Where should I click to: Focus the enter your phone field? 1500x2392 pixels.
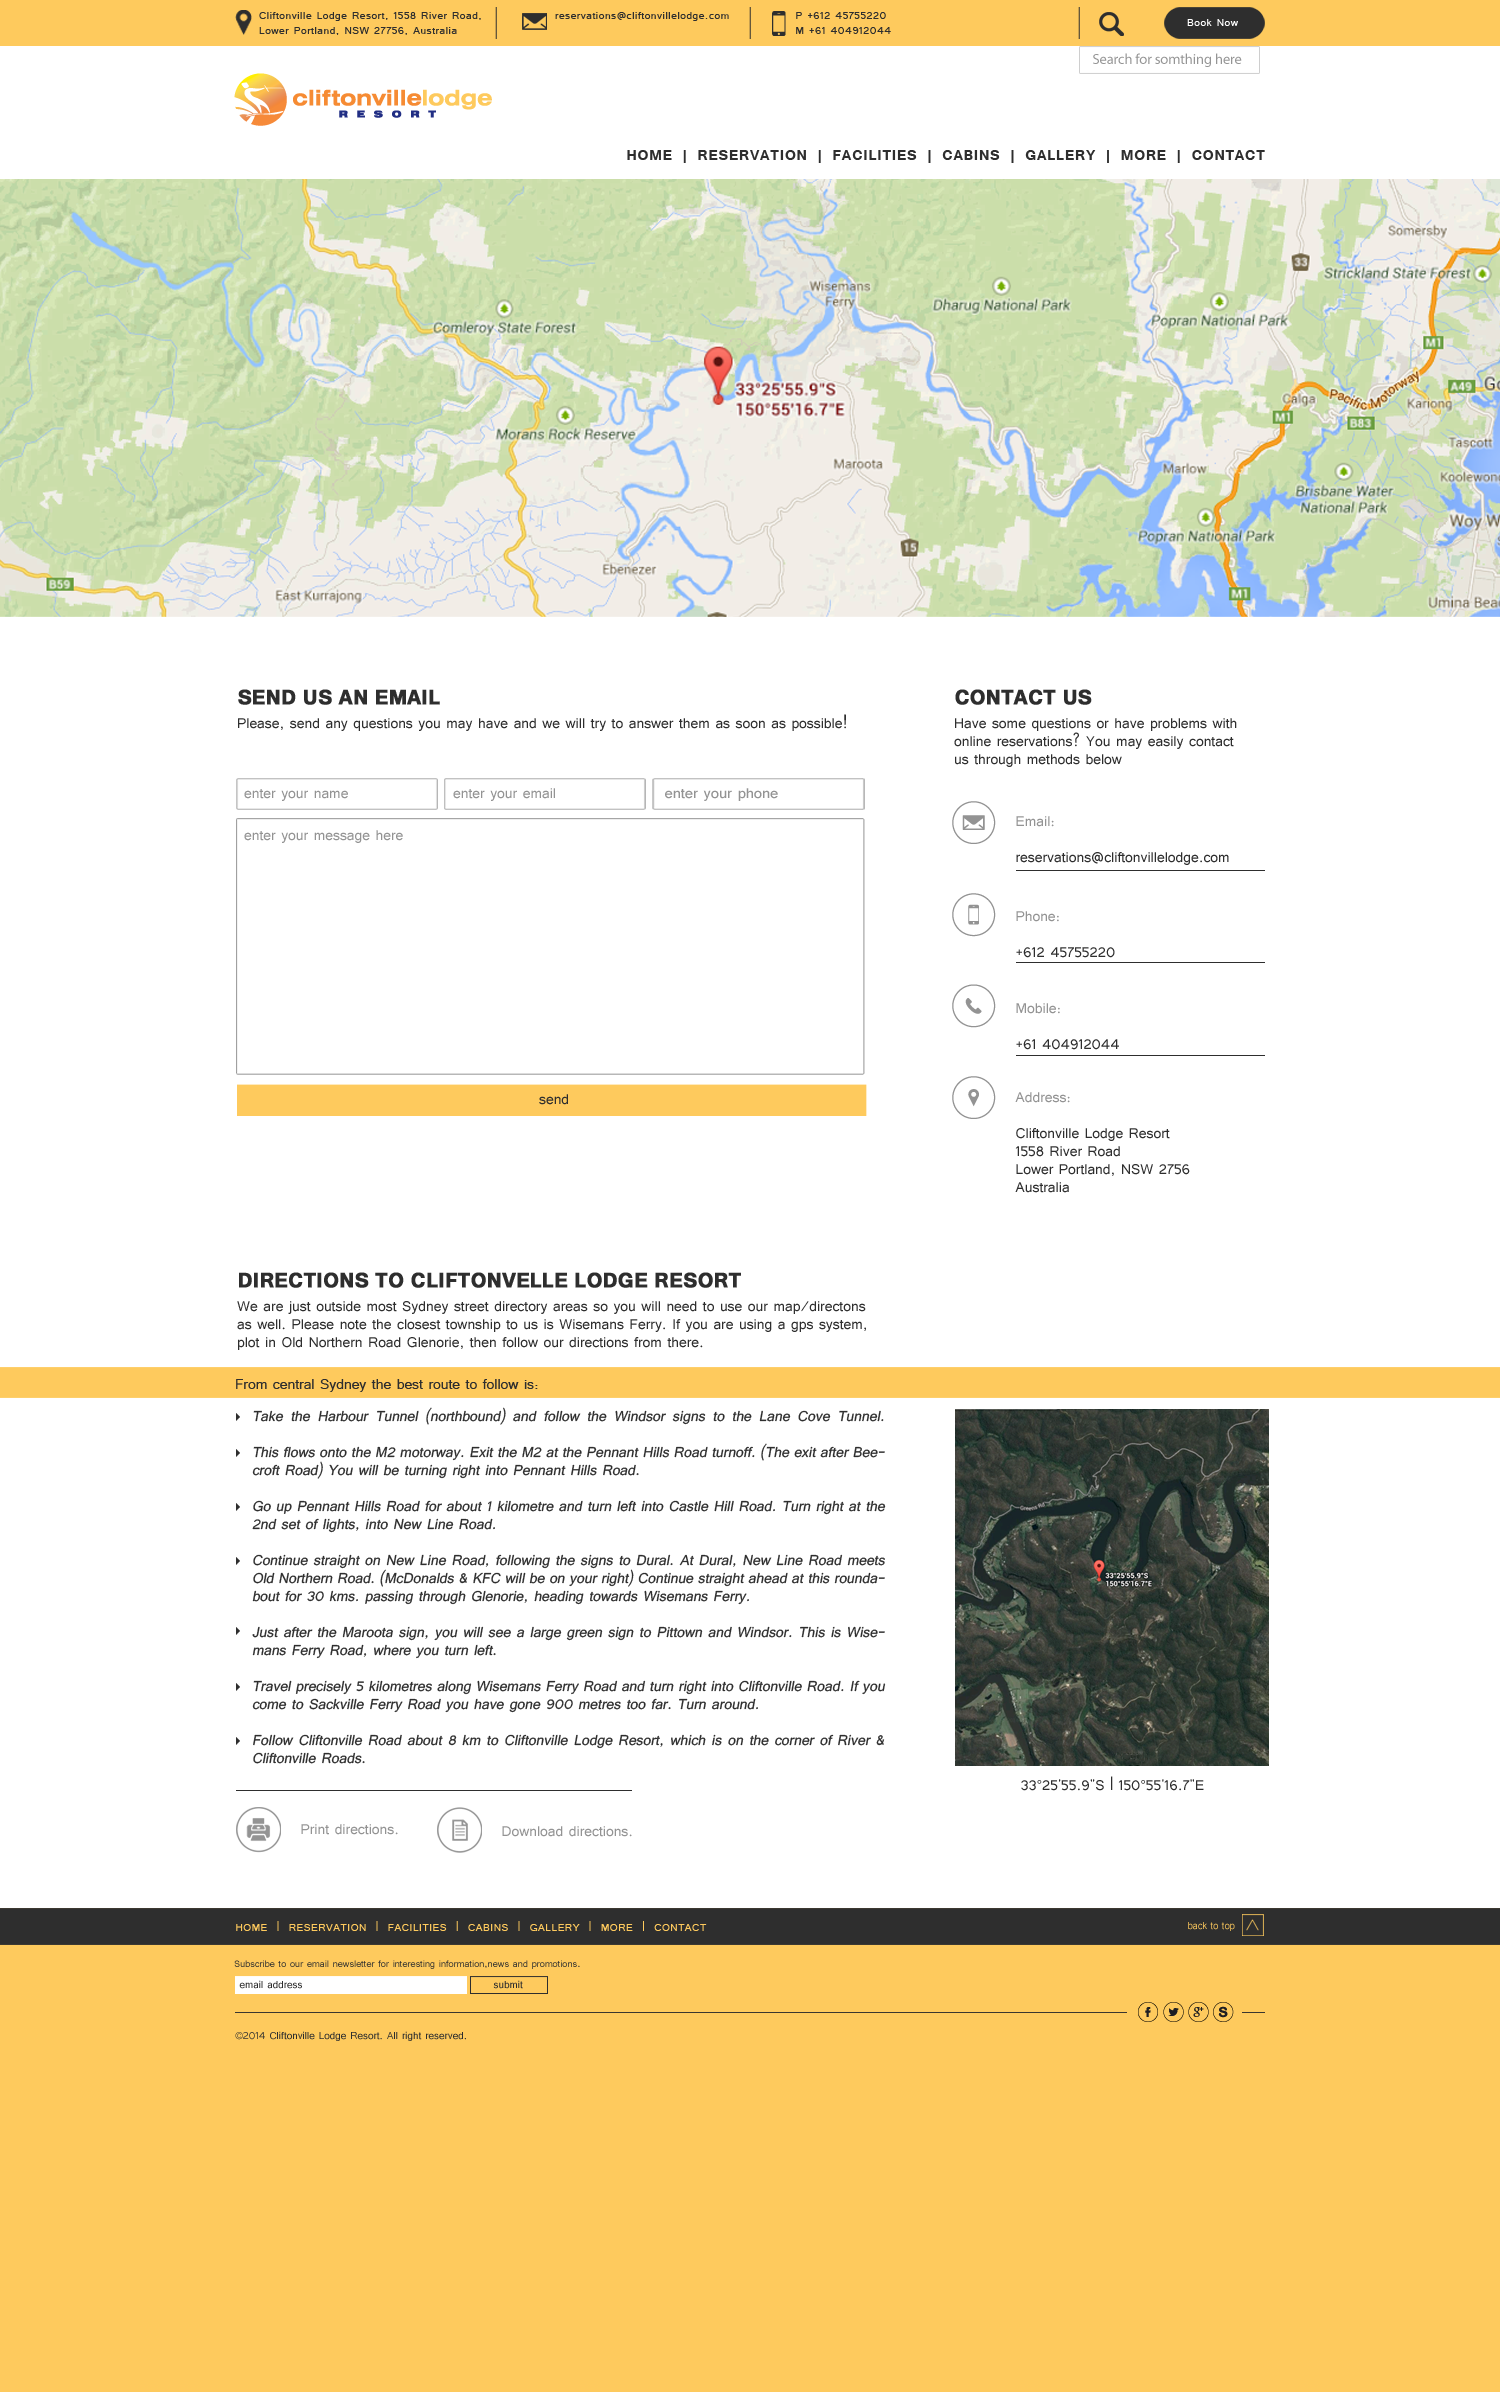point(758,794)
